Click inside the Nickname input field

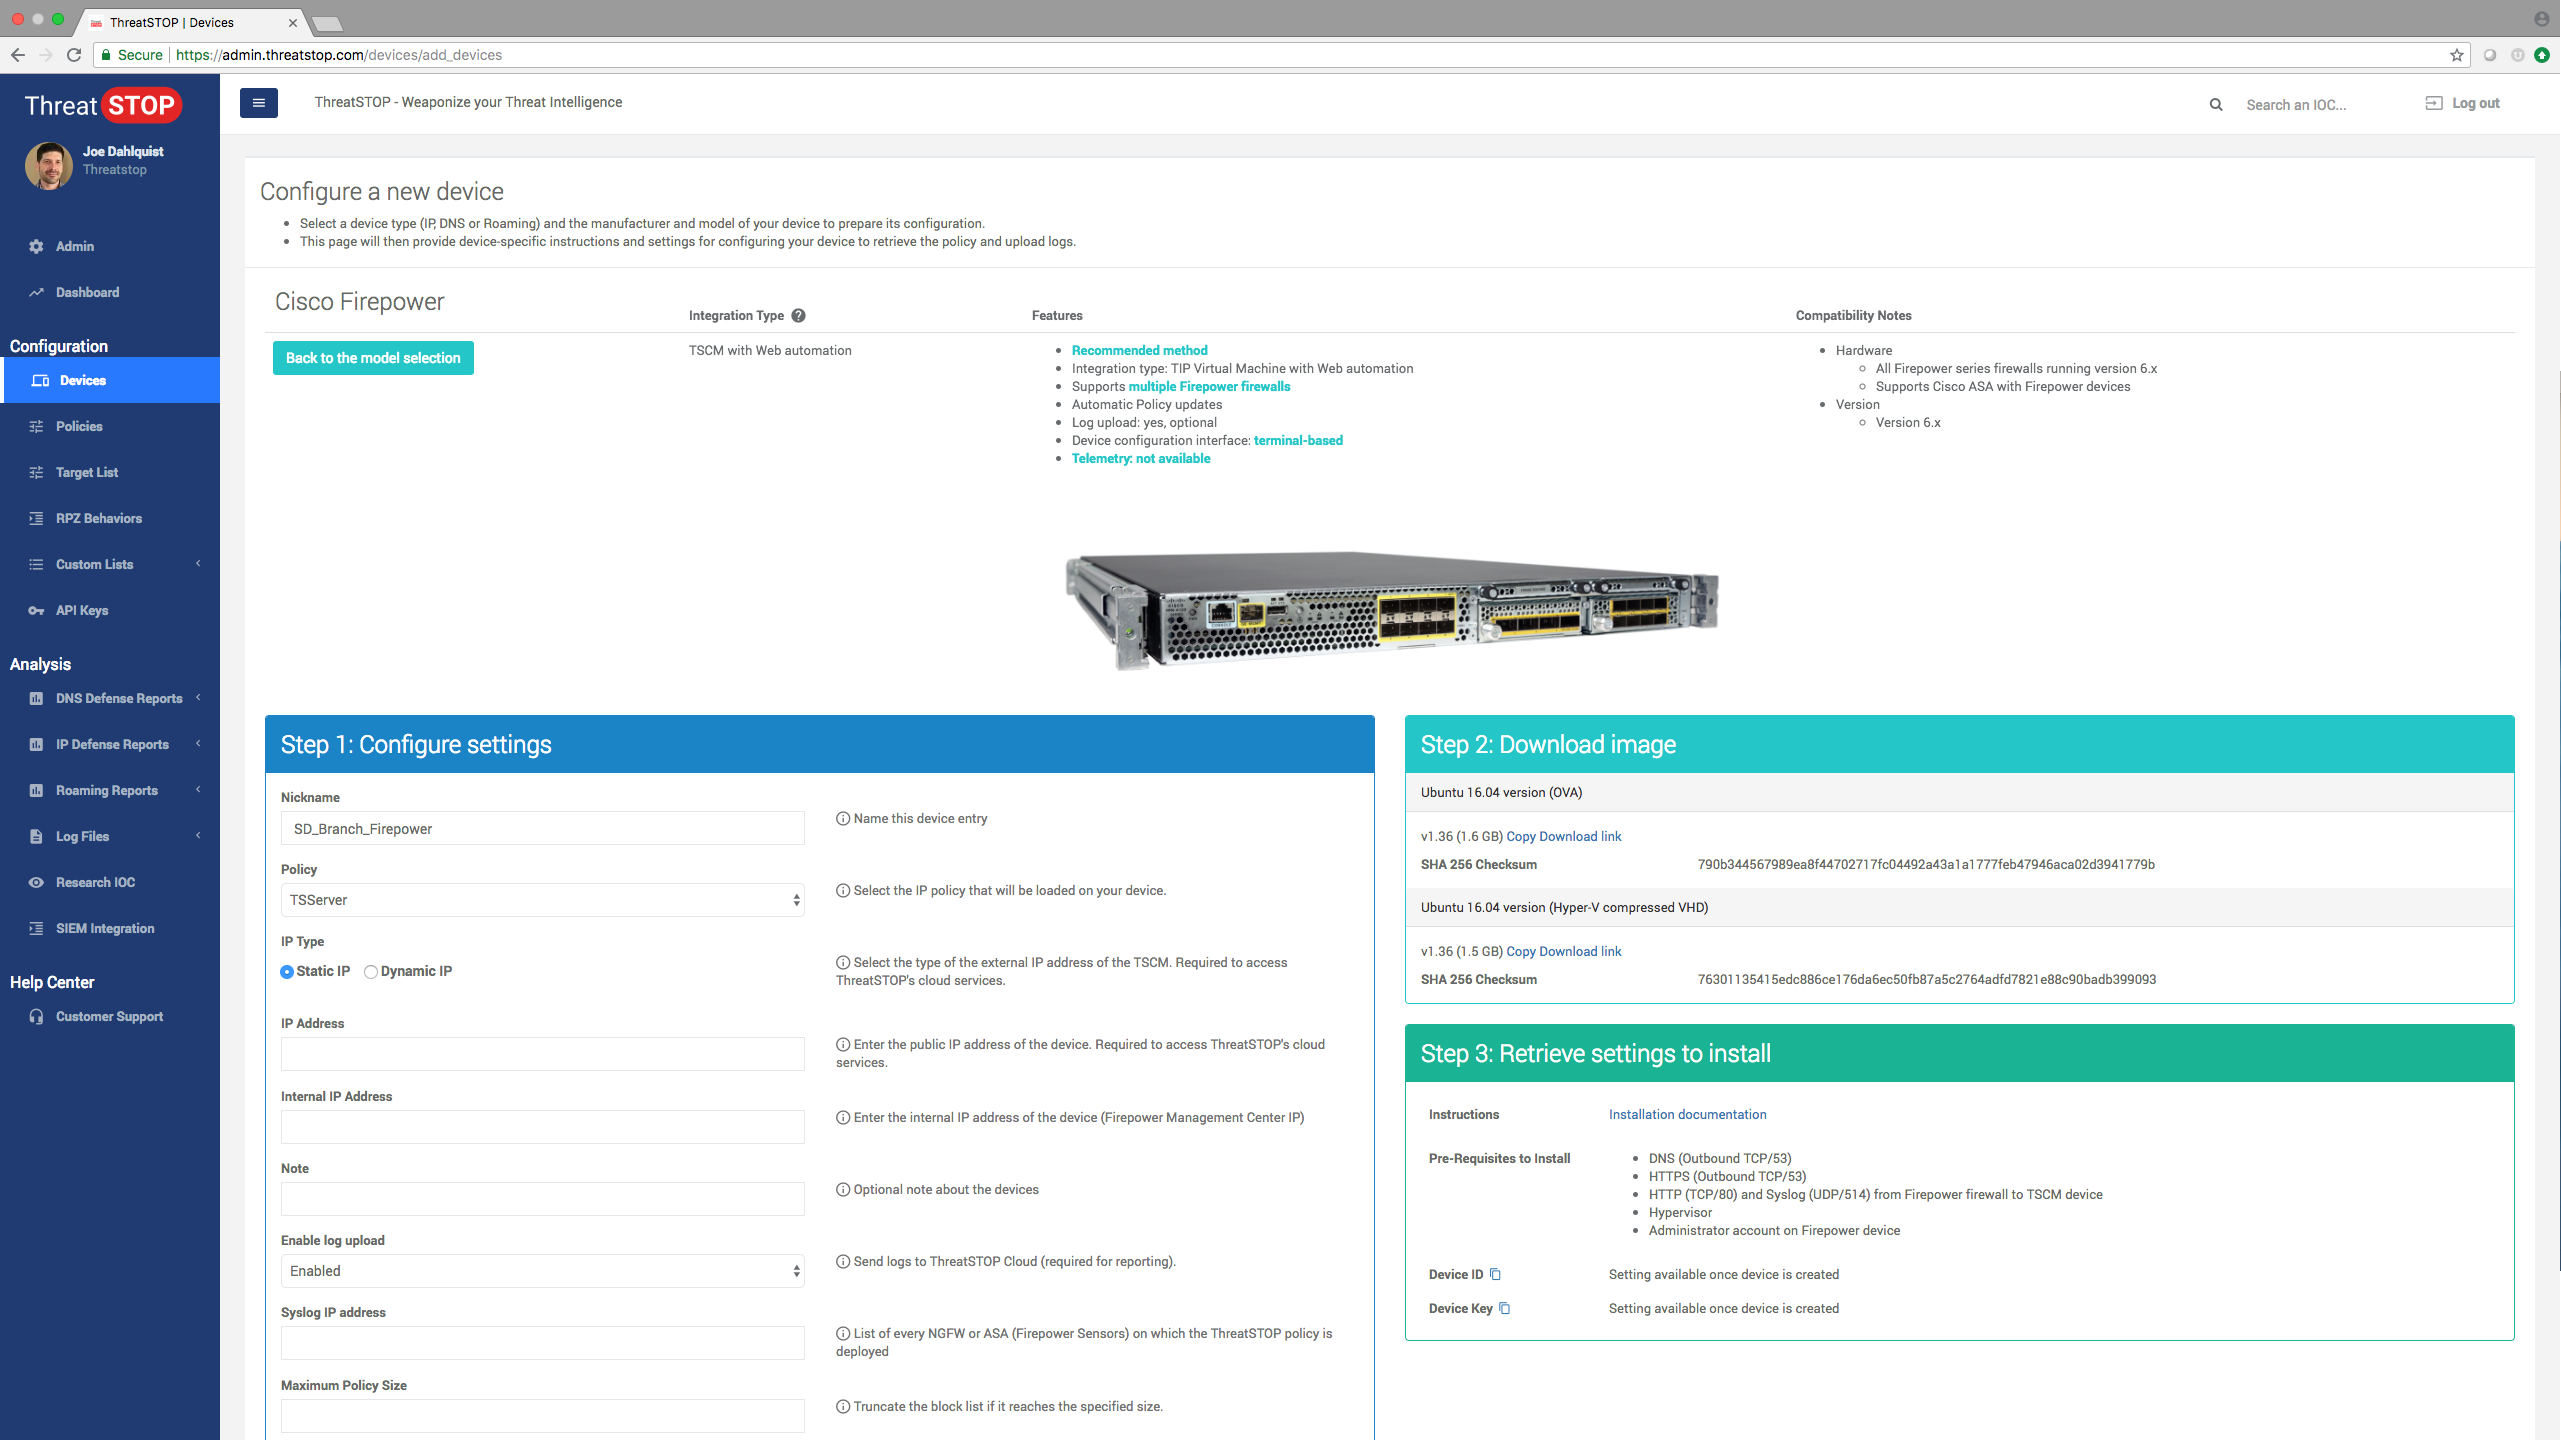click(x=542, y=828)
